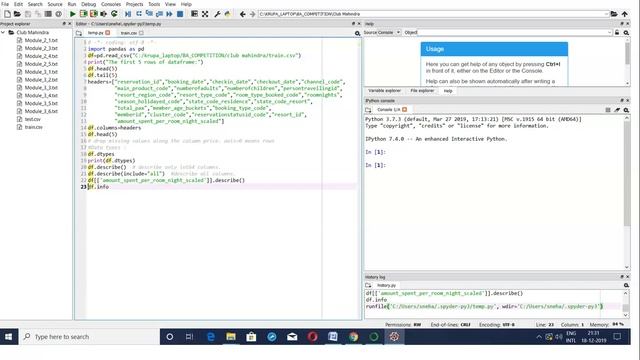Open the Help pane options

click(626, 32)
